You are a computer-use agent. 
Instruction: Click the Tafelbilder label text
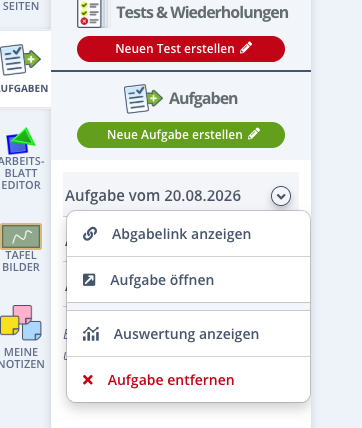pyautogui.click(x=21, y=261)
